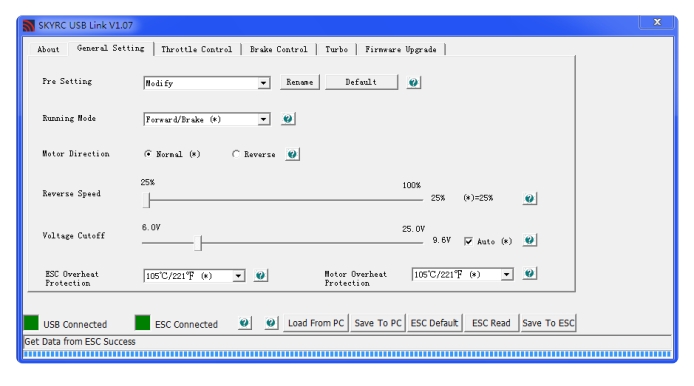Image resolution: width=694 pixels, height=386 pixels.
Task: Open help icon for Motor Direction
Action: [x=292, y=154]
